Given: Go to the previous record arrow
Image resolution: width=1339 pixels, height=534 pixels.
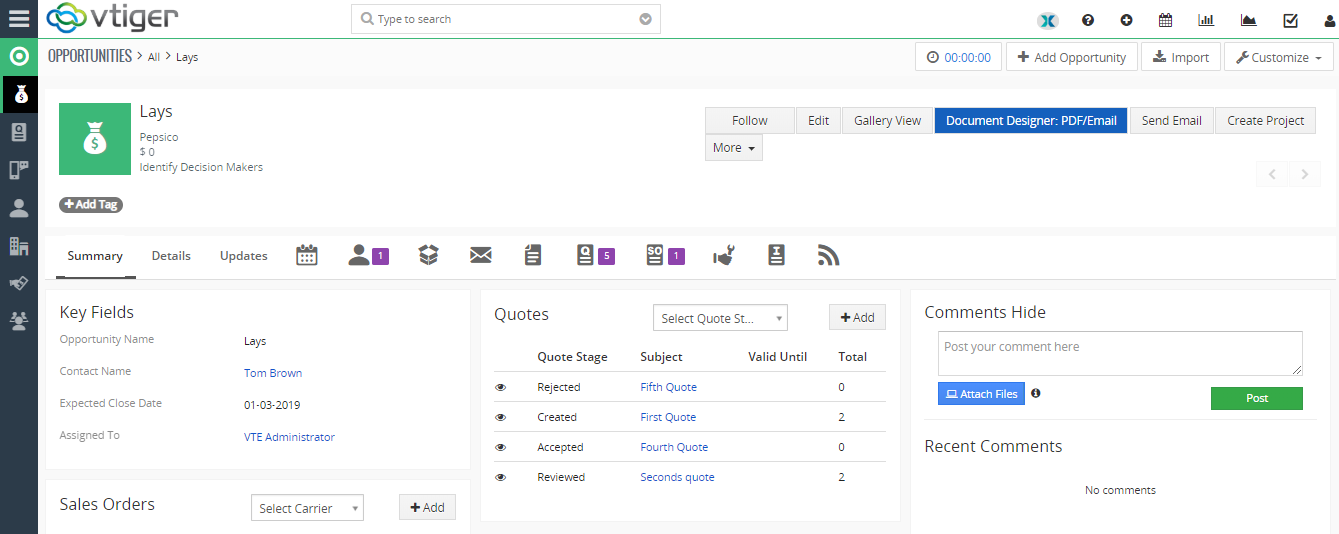Looking at the screenshot, I should pos(1272,174).
